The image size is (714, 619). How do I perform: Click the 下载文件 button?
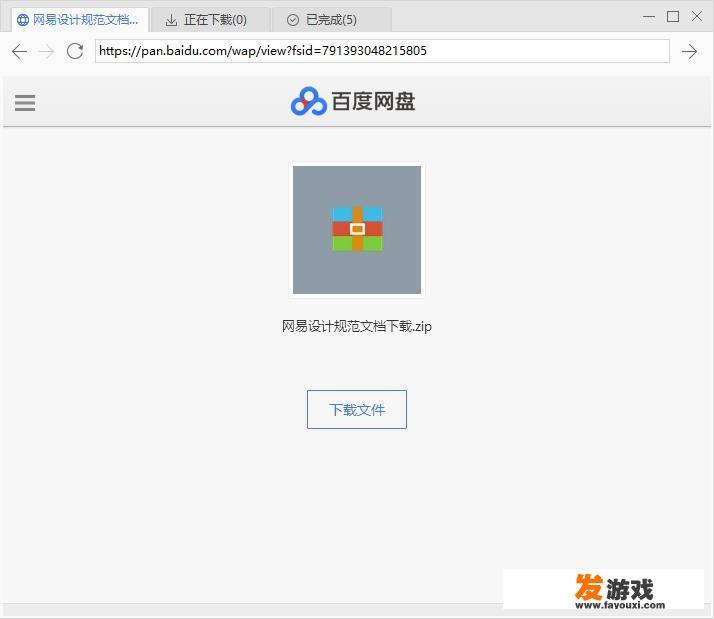pyautogui.click(x=357, y=409)
